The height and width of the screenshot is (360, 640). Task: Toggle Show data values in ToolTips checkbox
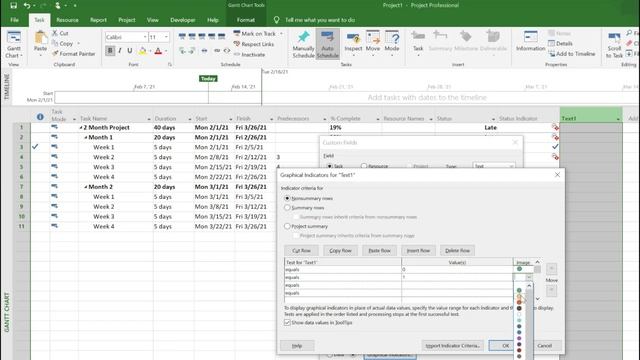point(287,322)
